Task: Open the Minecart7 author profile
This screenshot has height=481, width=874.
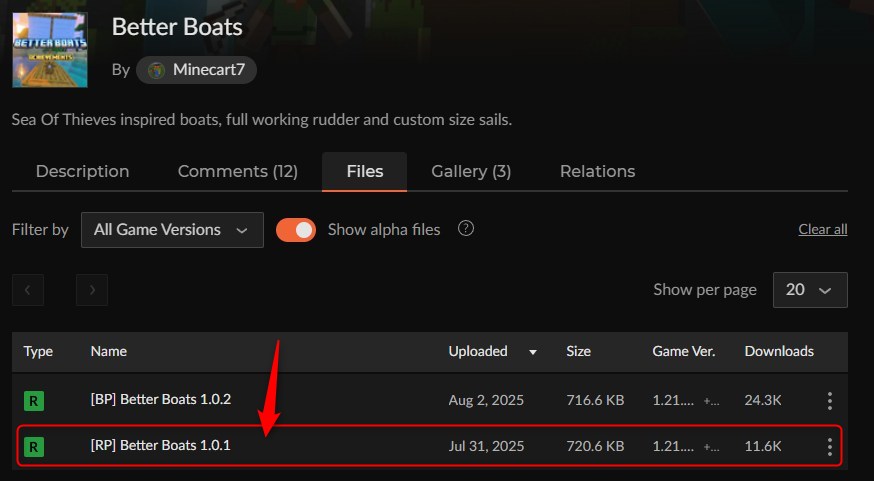Action: 196,70
